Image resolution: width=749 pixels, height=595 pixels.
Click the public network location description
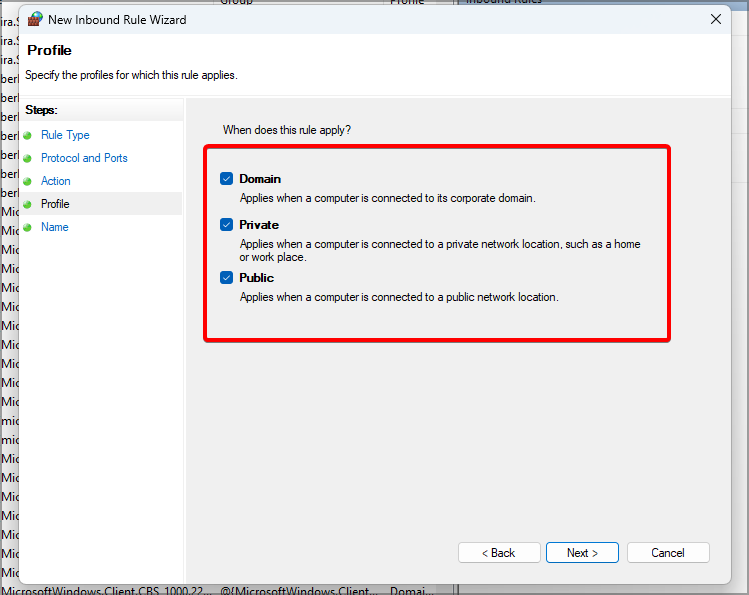(399, 297)
